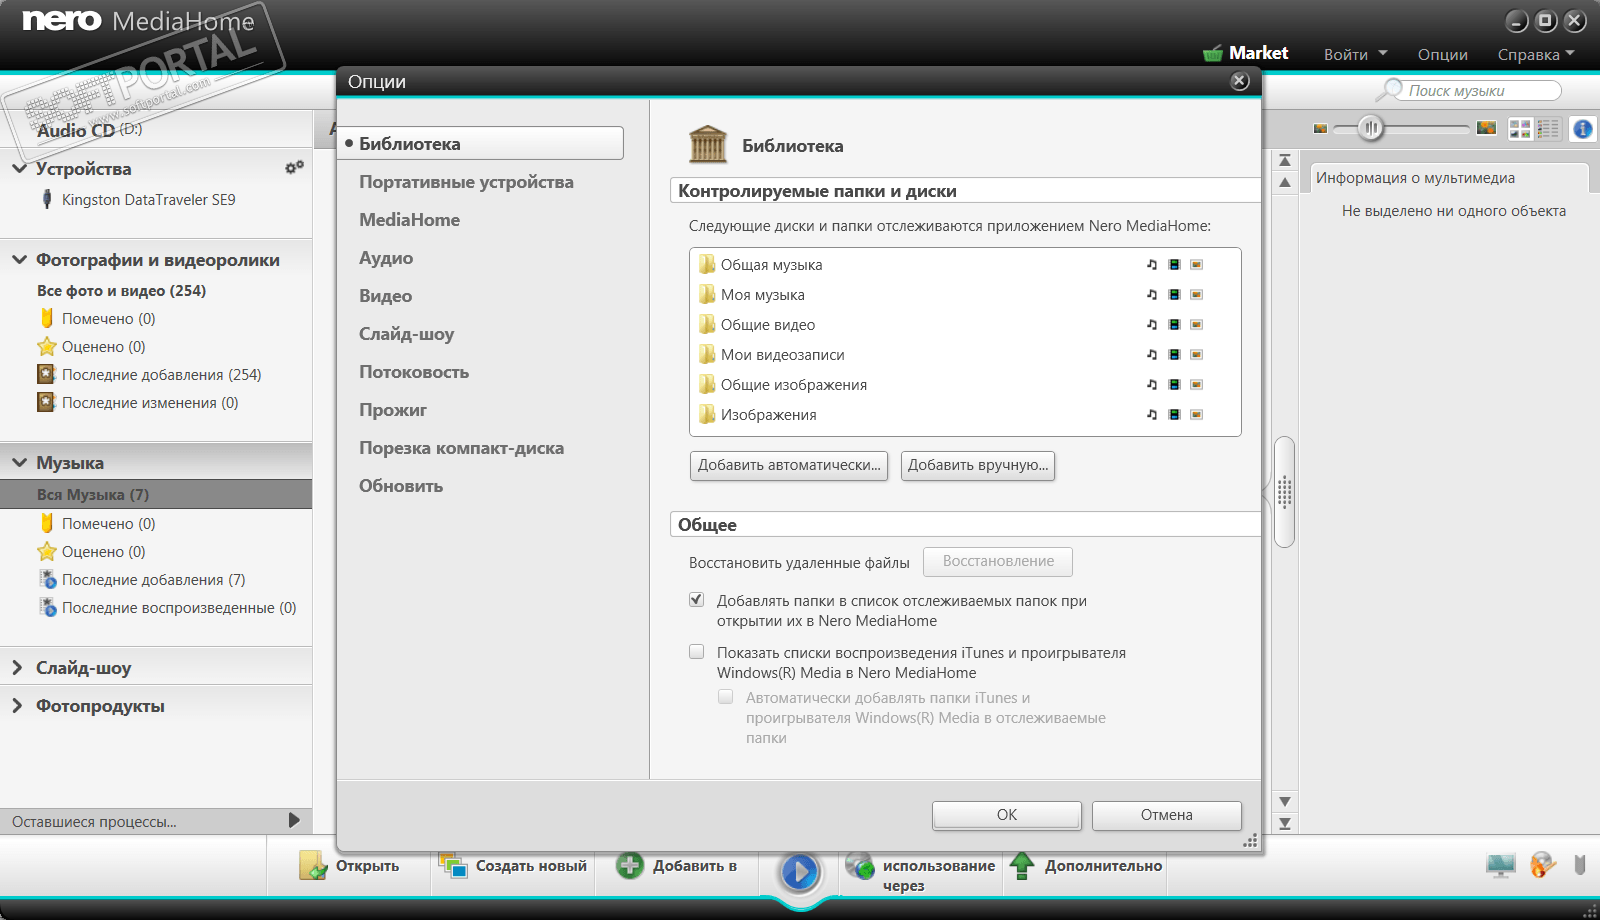Image resolution: width=1600 pixels, height=920 pixels.
Task: Click the green plus Добавить в icon
Action: tap(629, 866)
